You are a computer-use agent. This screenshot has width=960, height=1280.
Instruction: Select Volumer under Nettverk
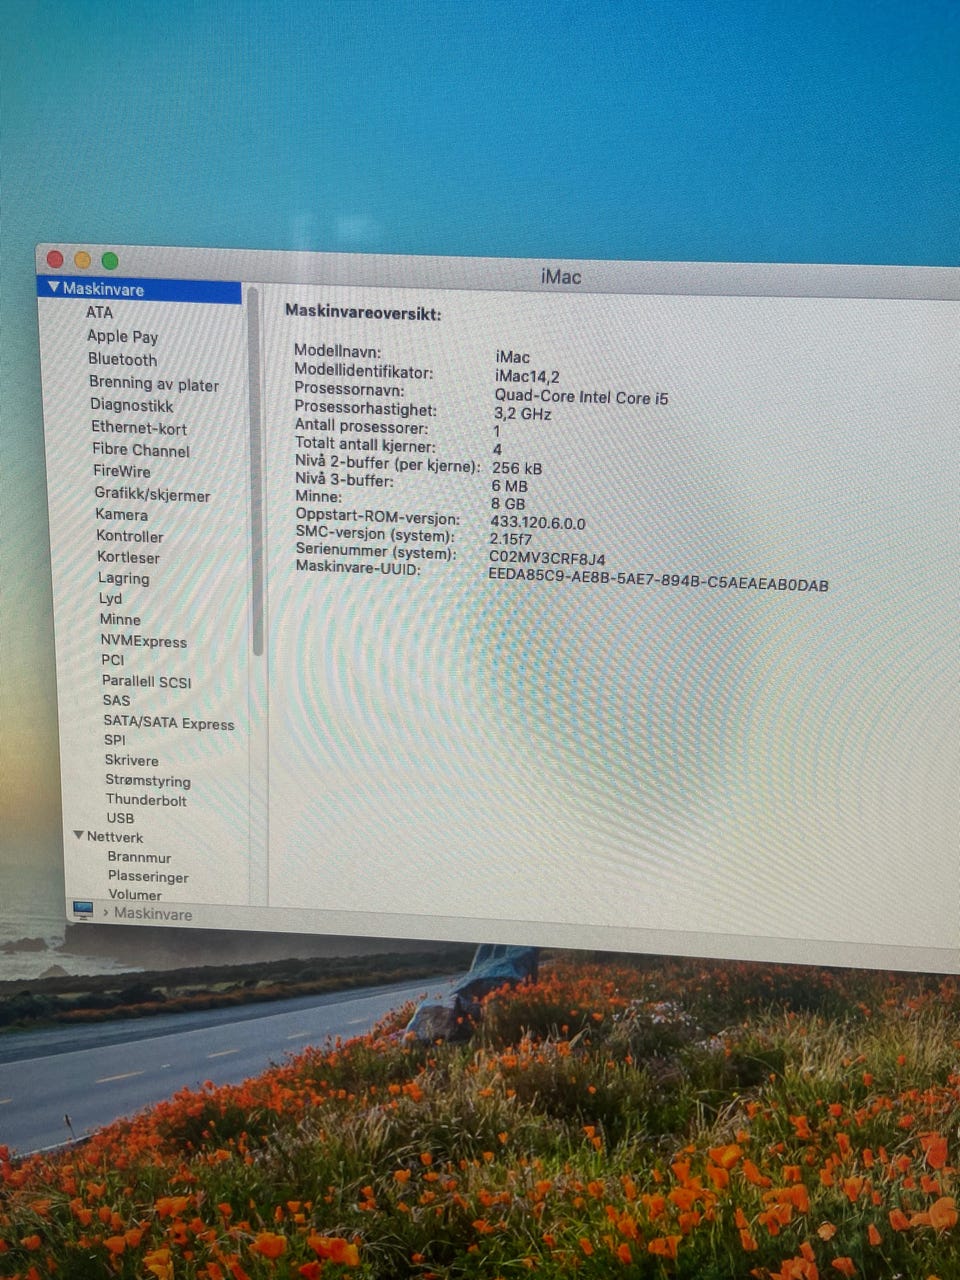[x=134, y=894]
